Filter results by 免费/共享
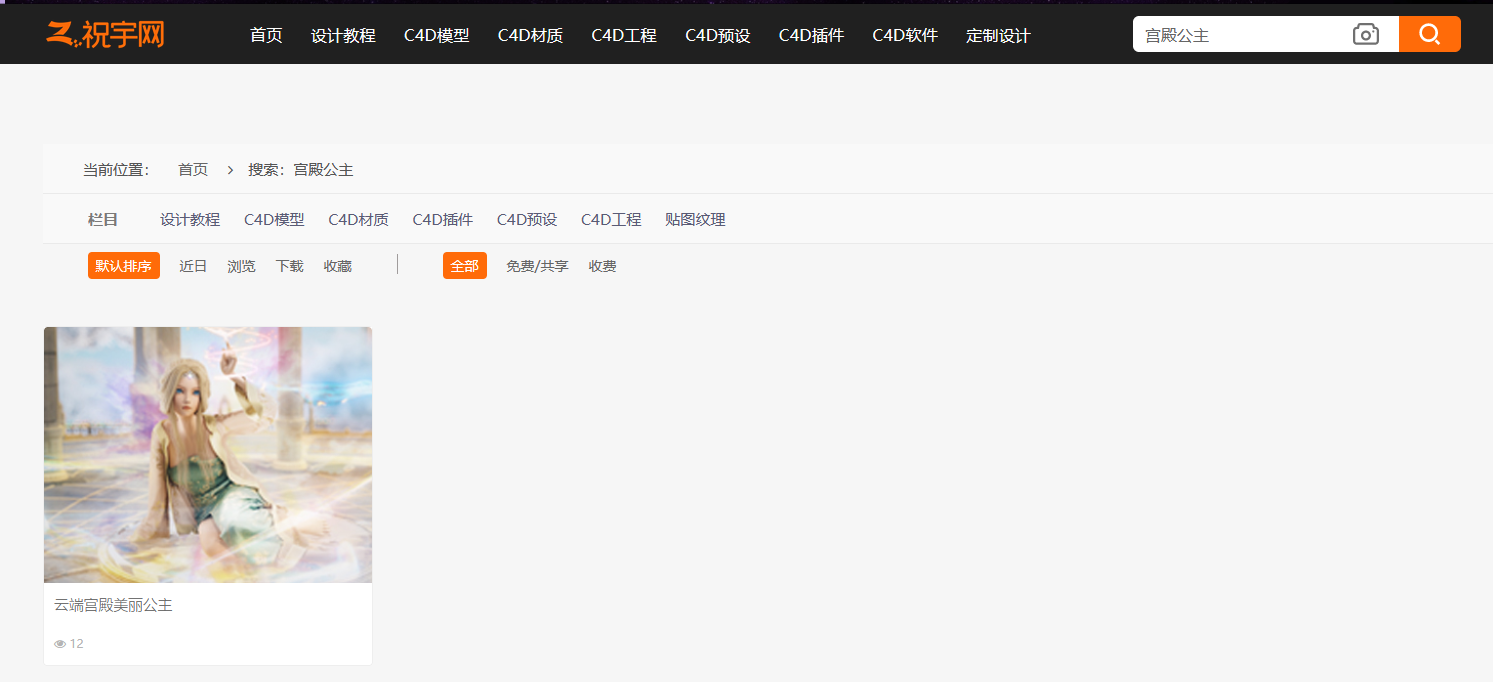Viewport: 1493px width, 682px height. (x=537, y=266)
